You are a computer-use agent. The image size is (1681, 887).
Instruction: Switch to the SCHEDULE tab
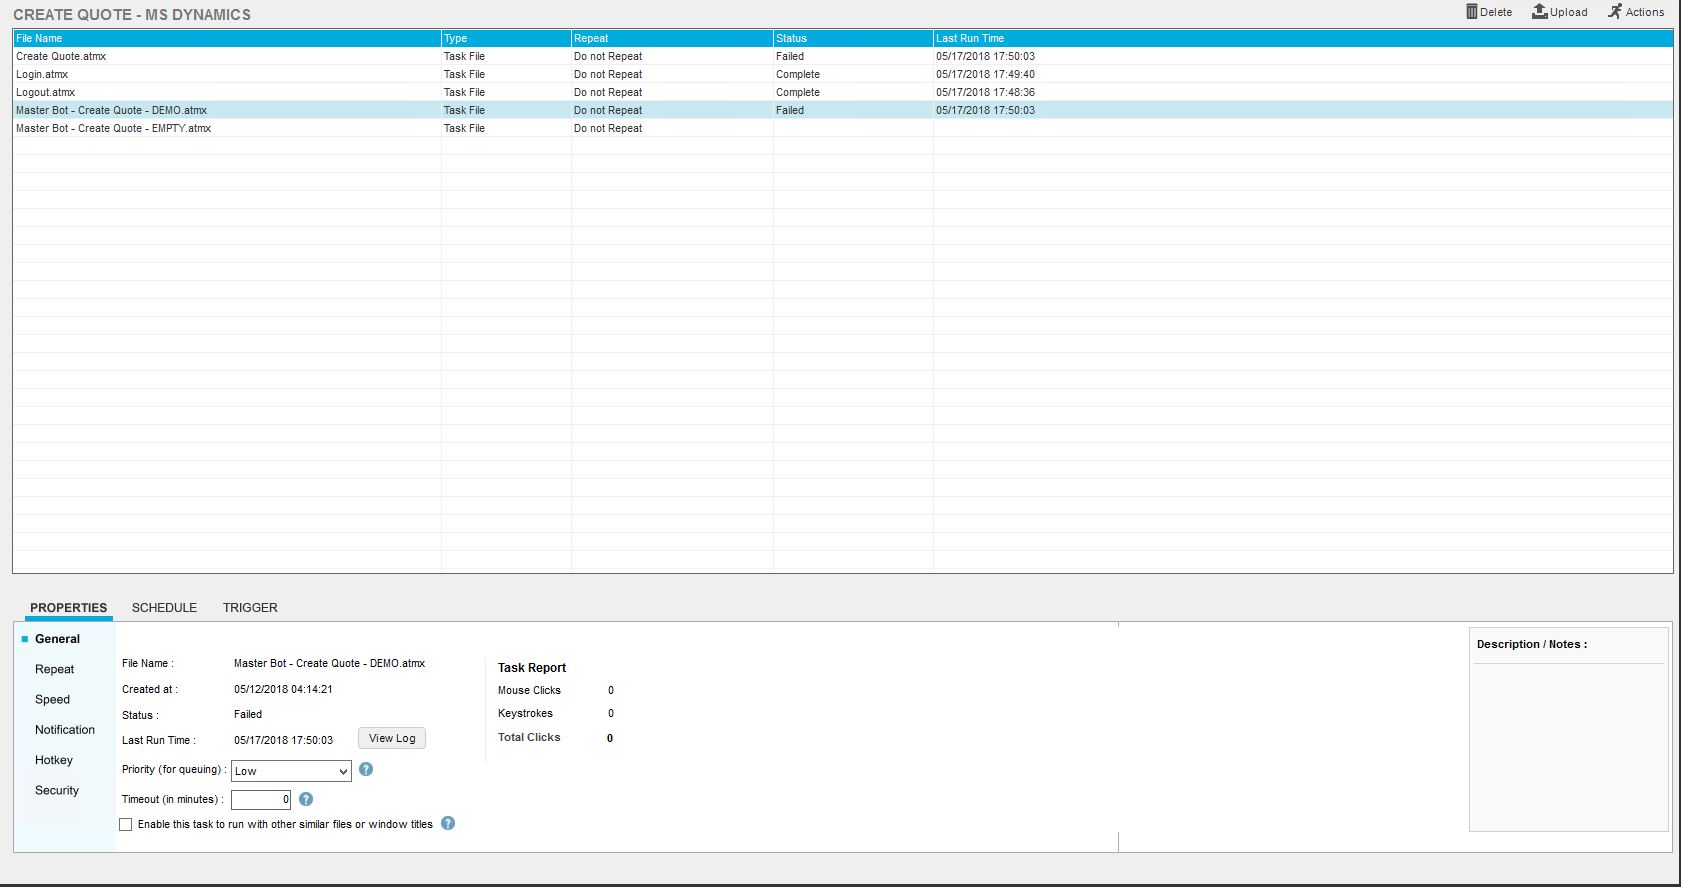164,607
